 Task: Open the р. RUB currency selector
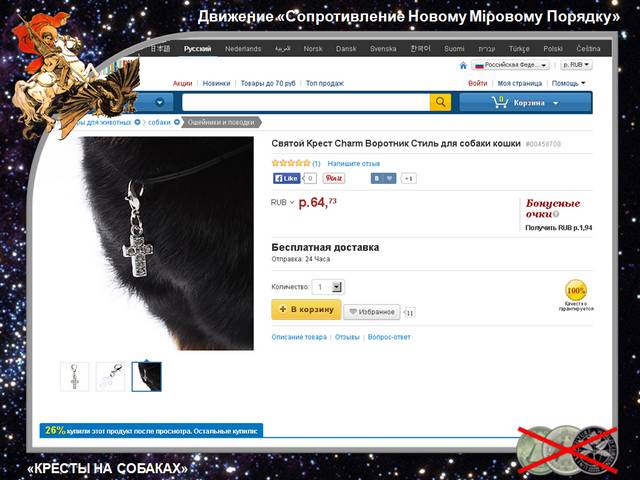(576, 65)
